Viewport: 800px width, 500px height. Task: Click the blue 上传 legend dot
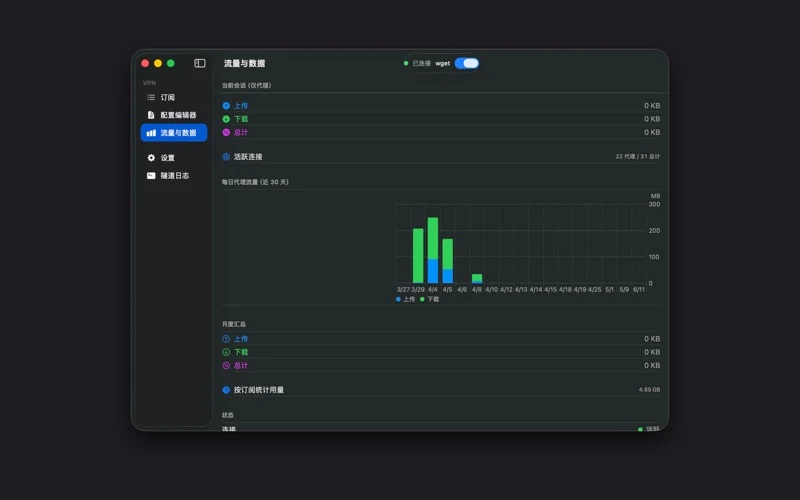point(398,299)
